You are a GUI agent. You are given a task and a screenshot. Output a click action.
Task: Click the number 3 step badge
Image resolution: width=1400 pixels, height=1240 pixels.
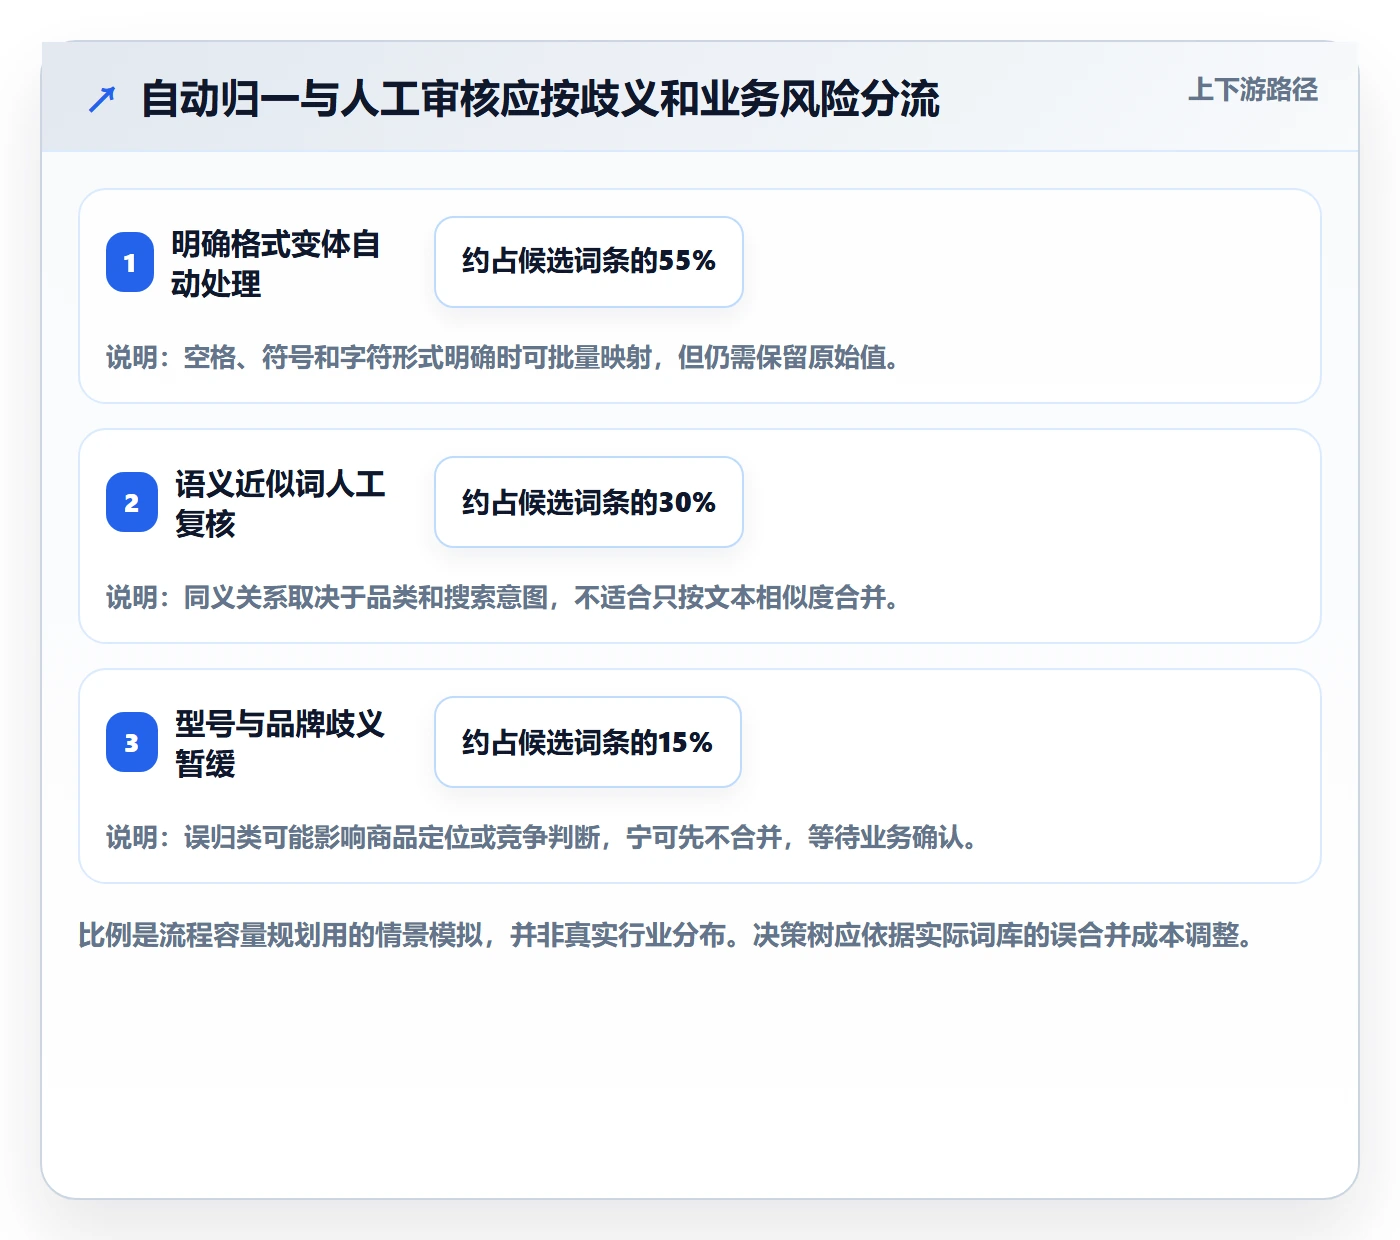click(132, 742)
